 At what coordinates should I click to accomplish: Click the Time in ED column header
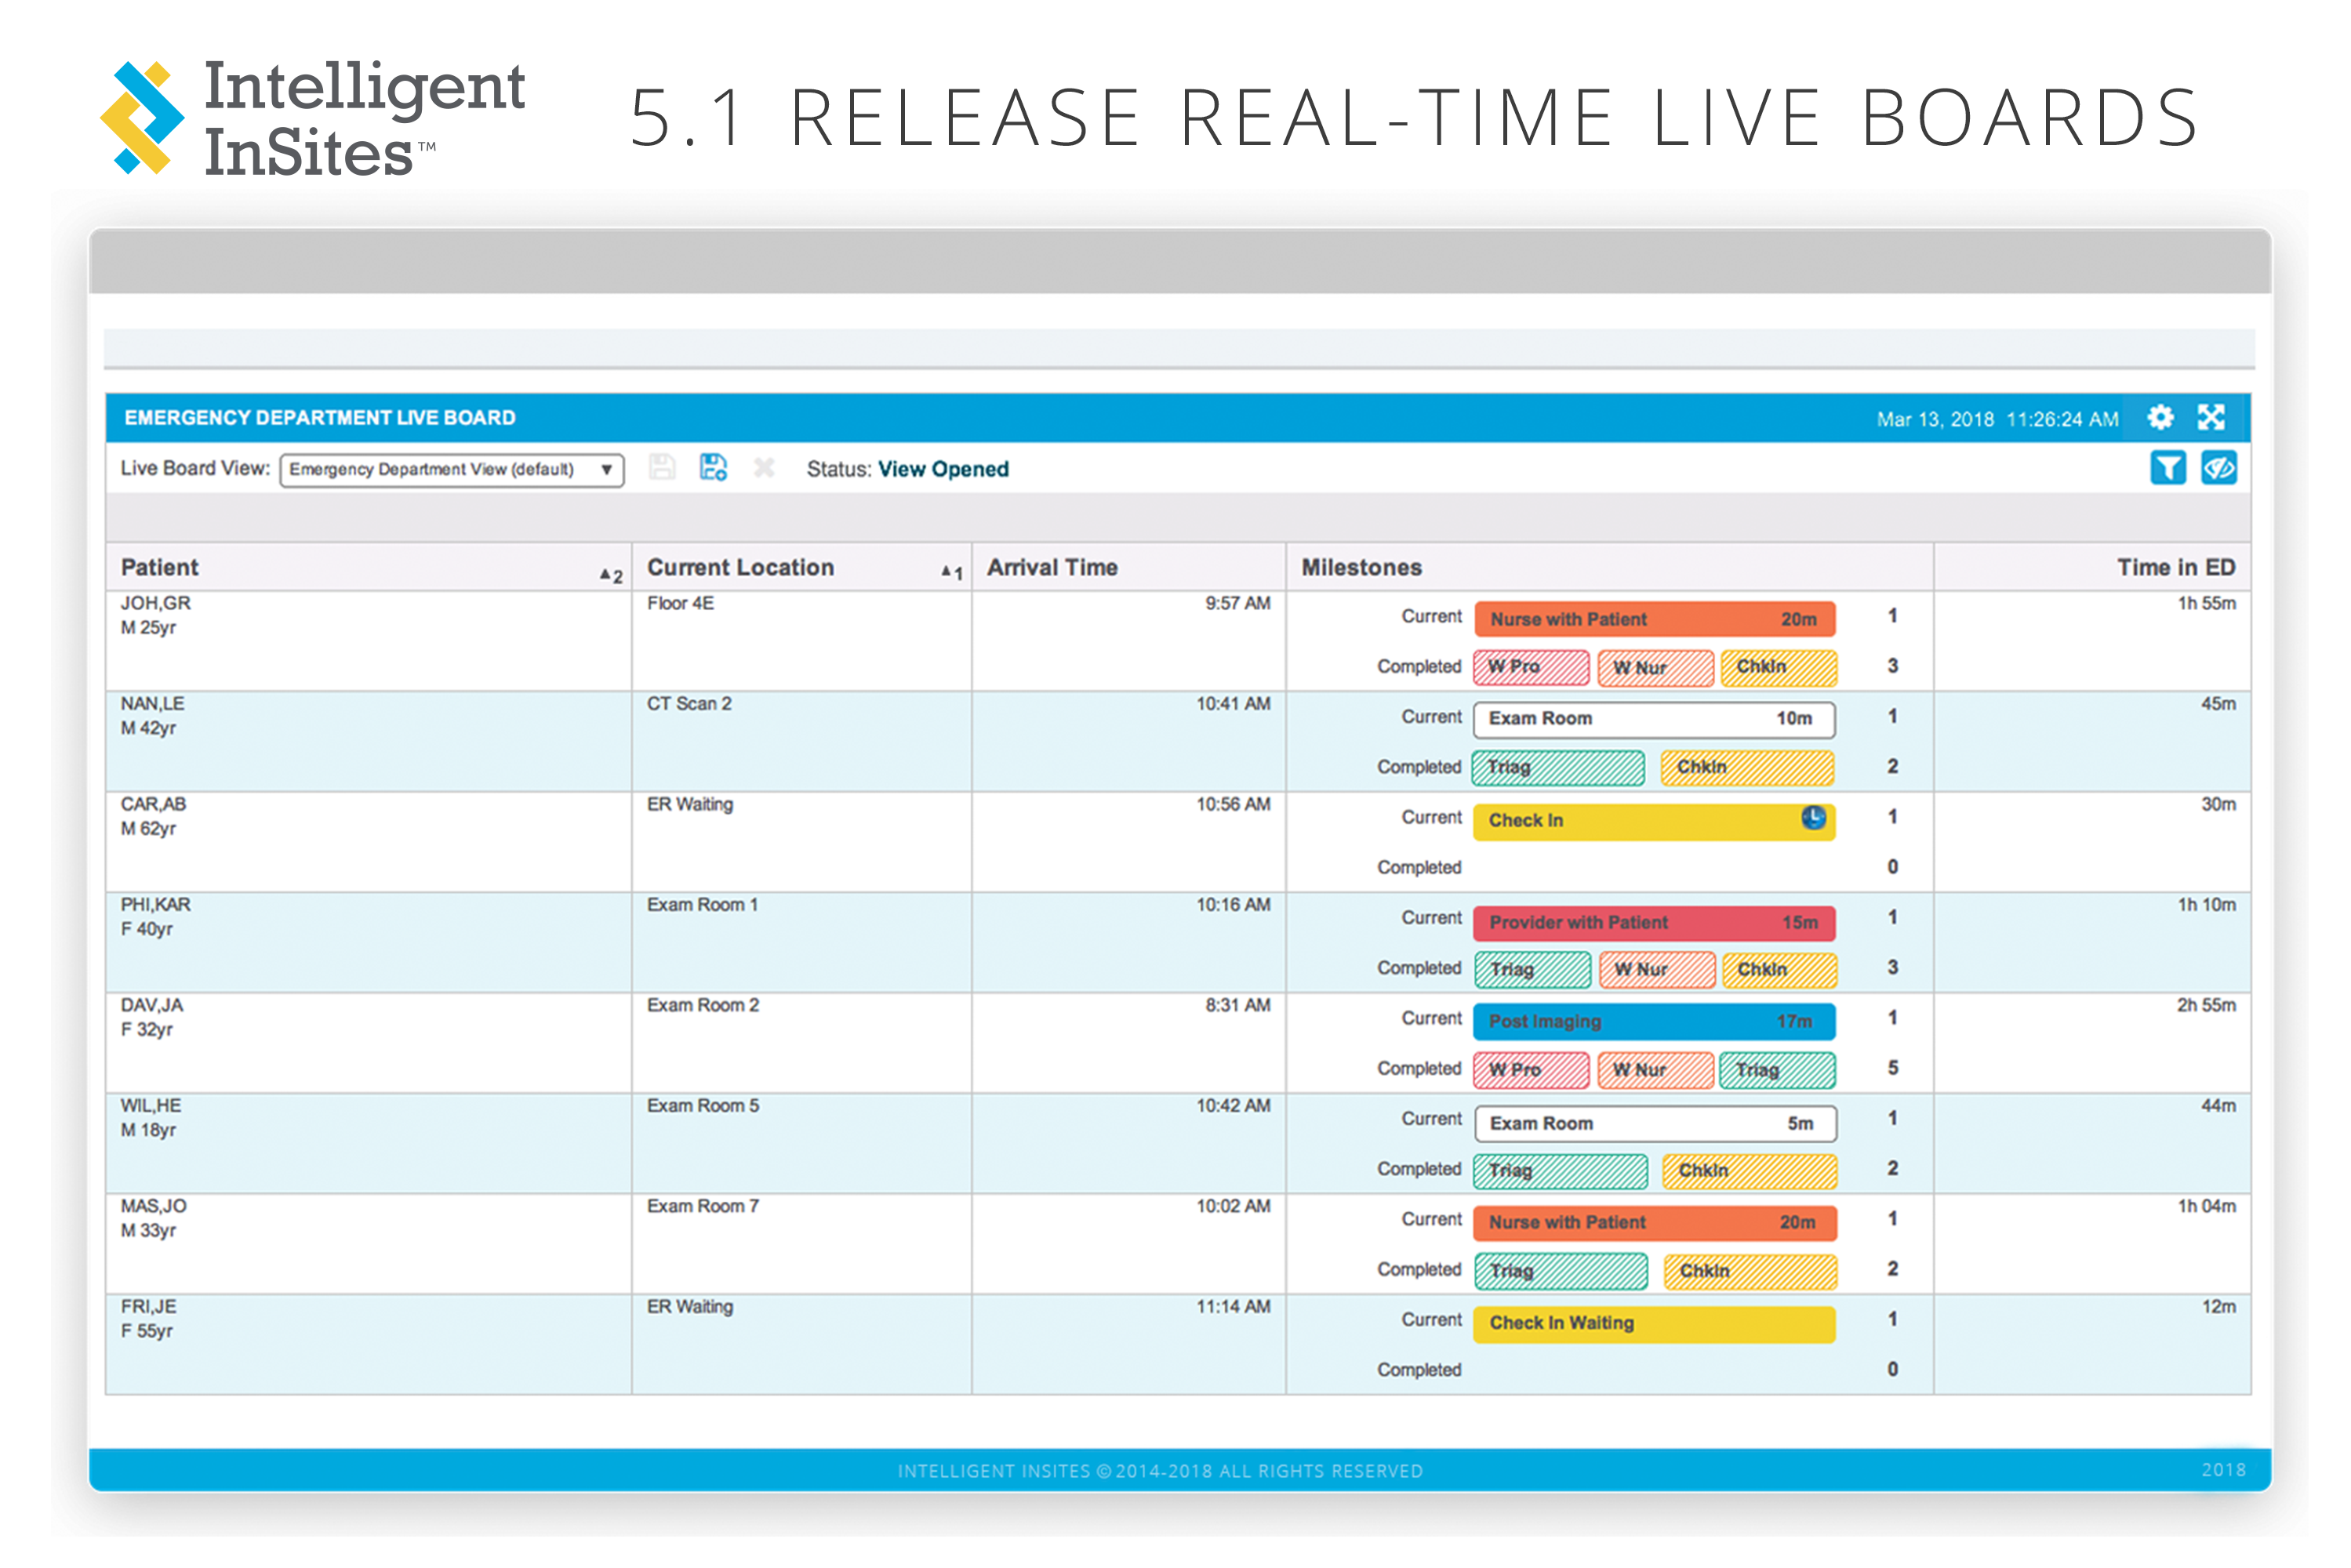[x=2176, y=568]
